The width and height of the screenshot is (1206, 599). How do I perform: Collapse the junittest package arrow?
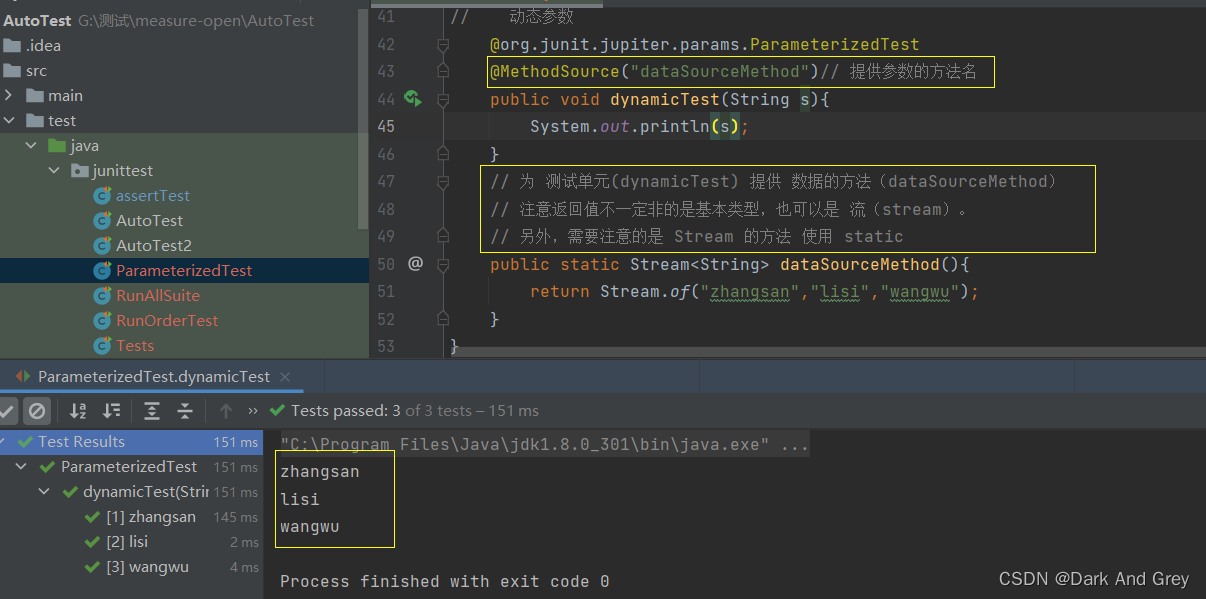coord(54,171)
